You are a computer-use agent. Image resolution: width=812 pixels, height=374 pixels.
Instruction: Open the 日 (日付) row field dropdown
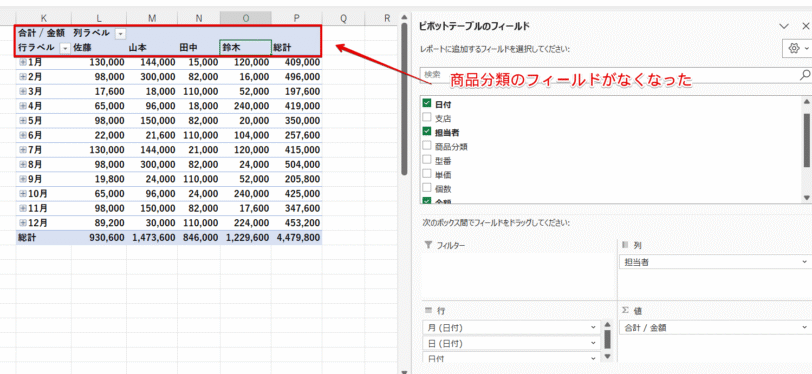[593, 343]
